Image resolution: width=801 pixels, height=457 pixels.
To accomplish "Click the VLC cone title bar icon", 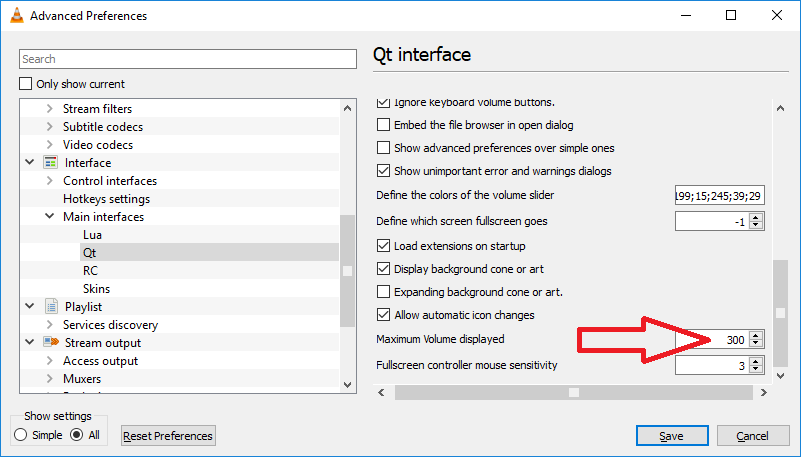I will [14, 16].
